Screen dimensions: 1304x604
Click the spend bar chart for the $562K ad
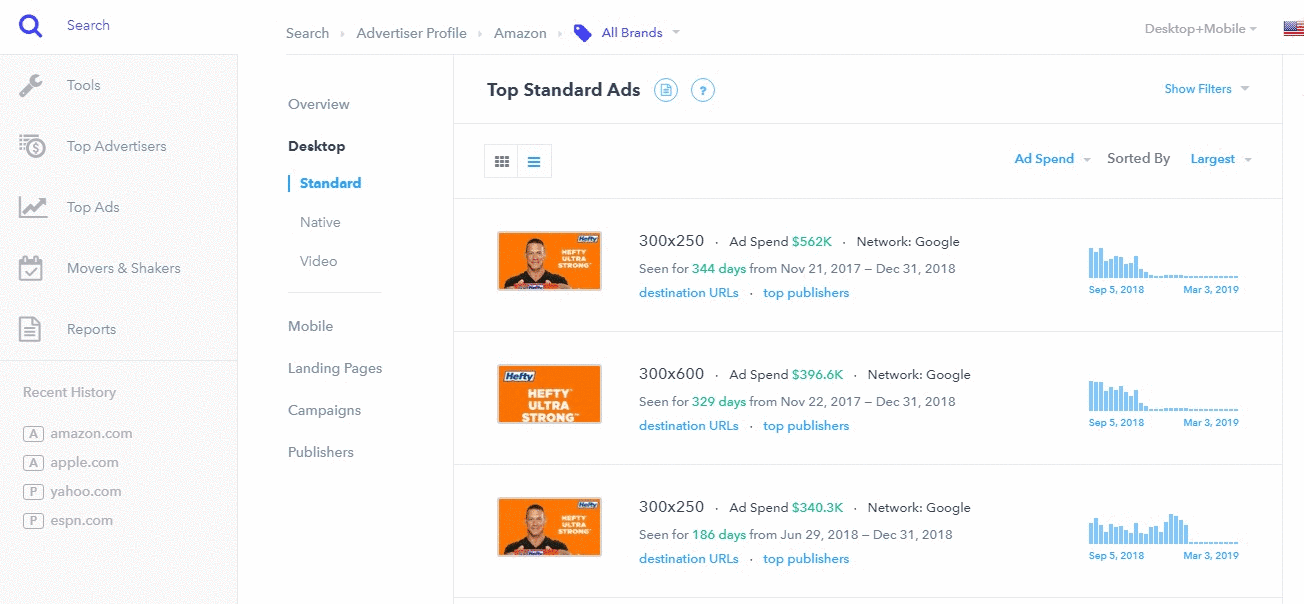[1163, 263]
